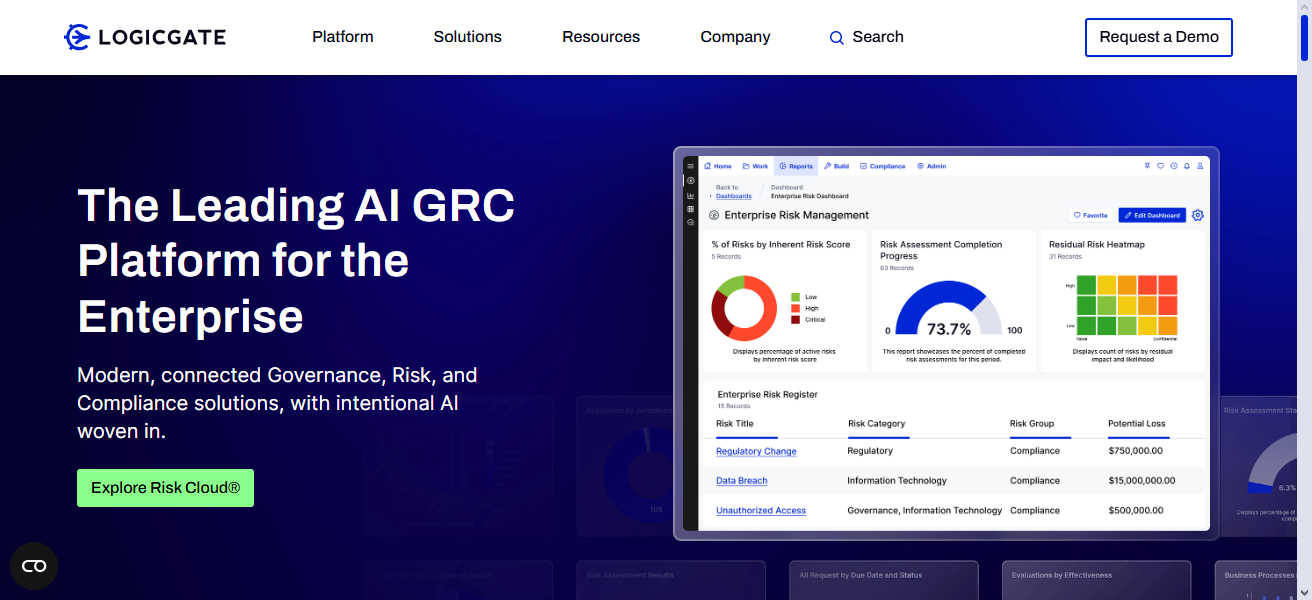
Task: Open the Resources navigation dropdown
Action: (600, 37)
